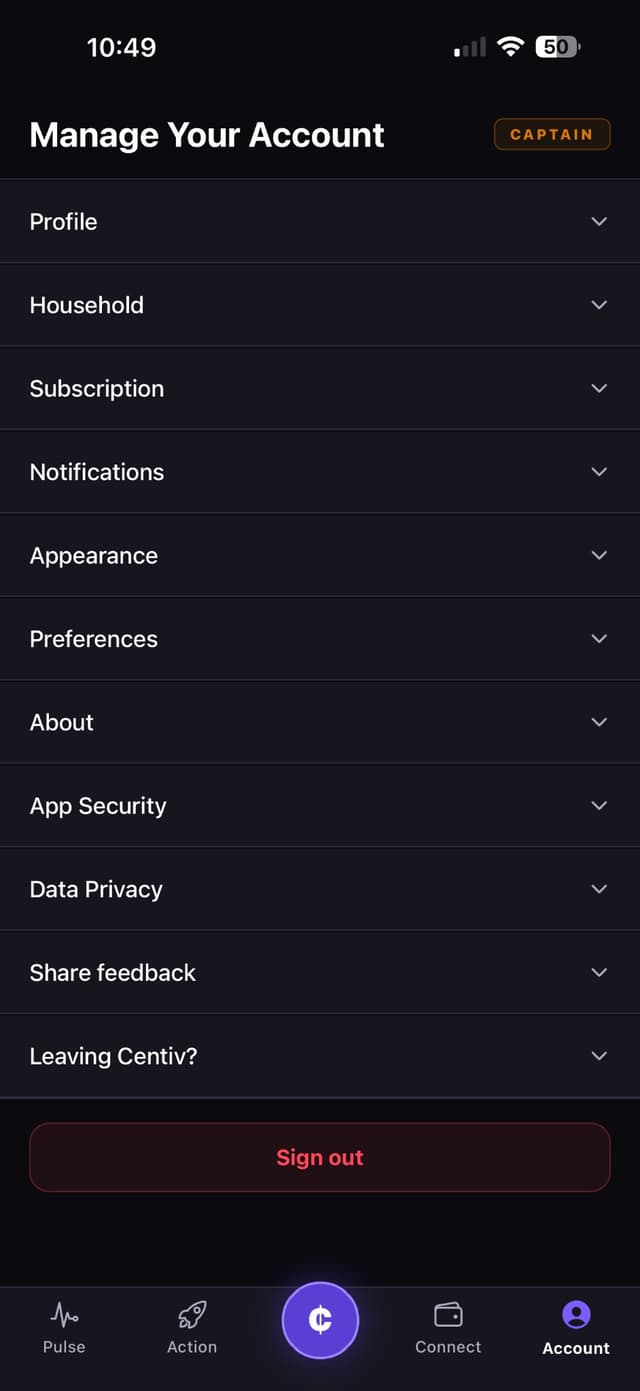Open Connect via the wallet icon

pos(447,1314)
